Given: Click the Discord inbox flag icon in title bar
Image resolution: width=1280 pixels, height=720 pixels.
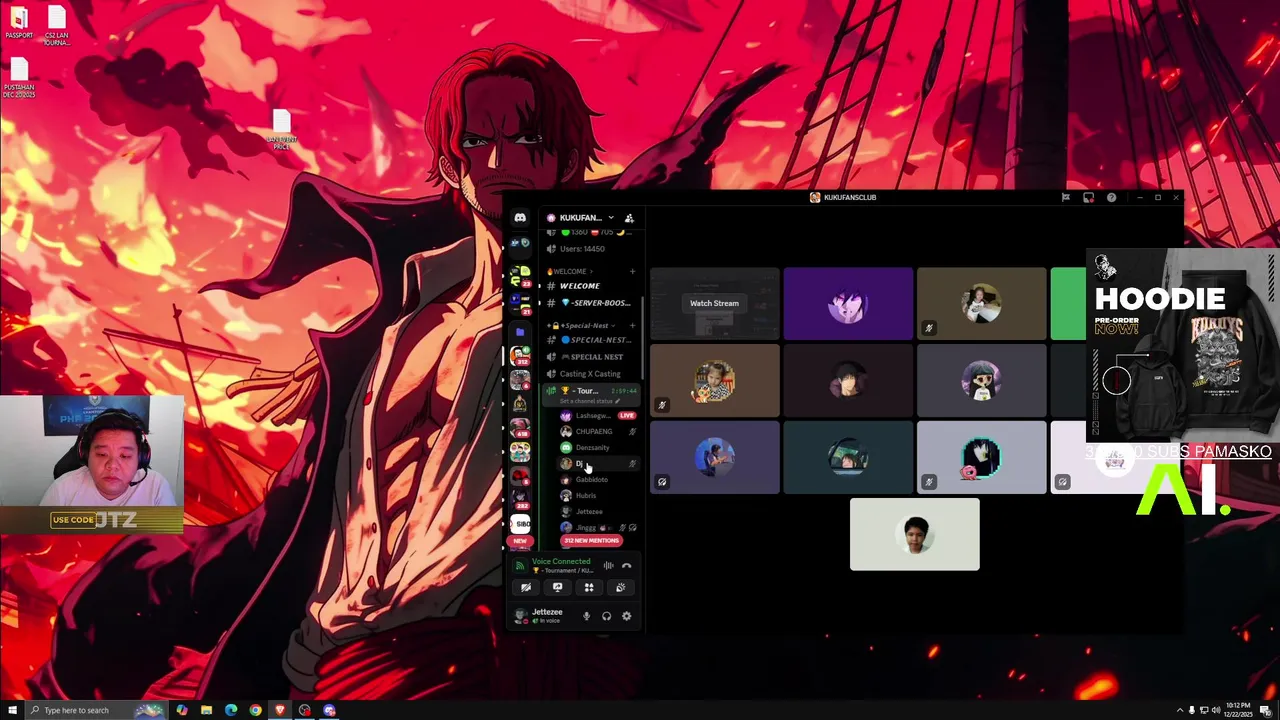Looking at the screenshot, I should (1066, 198).
